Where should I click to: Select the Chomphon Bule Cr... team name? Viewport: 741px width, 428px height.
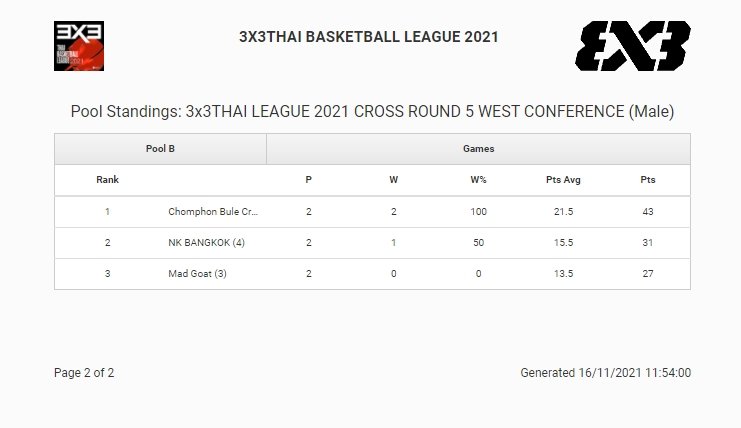(214, 212)
